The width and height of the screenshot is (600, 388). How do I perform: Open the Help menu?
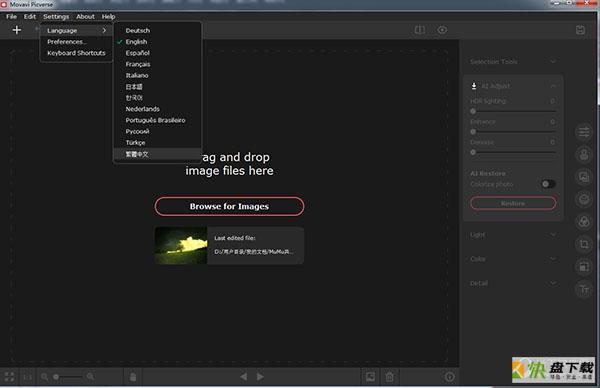tap(108, 16)
